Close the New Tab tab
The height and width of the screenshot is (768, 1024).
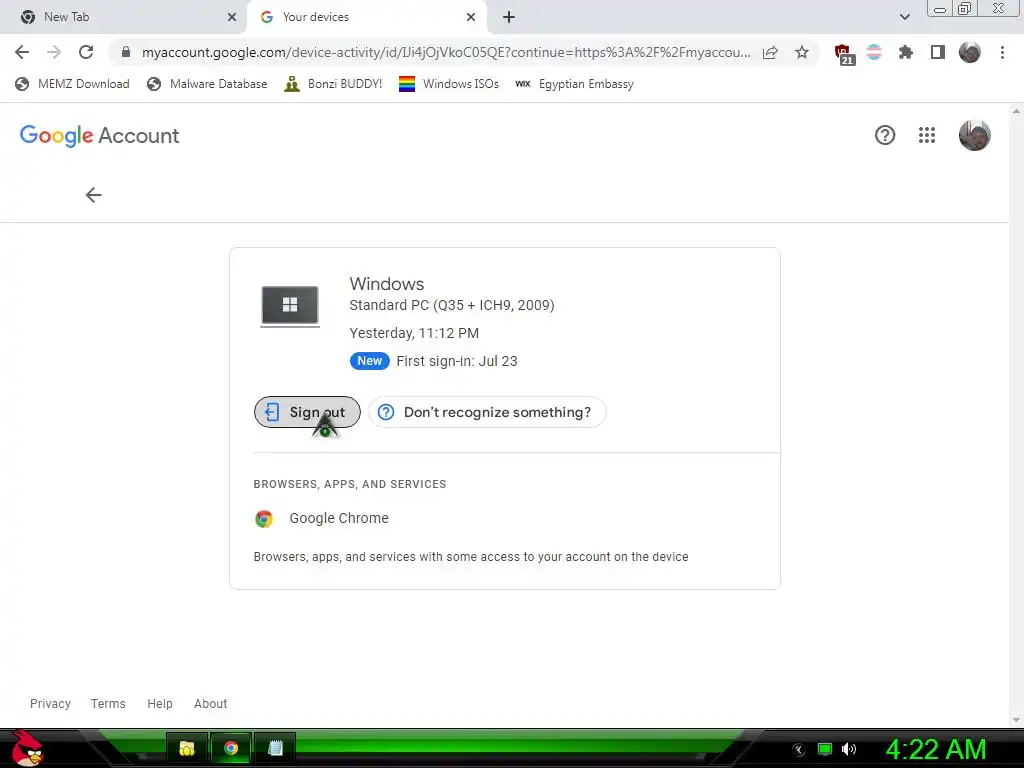(231, 17)
